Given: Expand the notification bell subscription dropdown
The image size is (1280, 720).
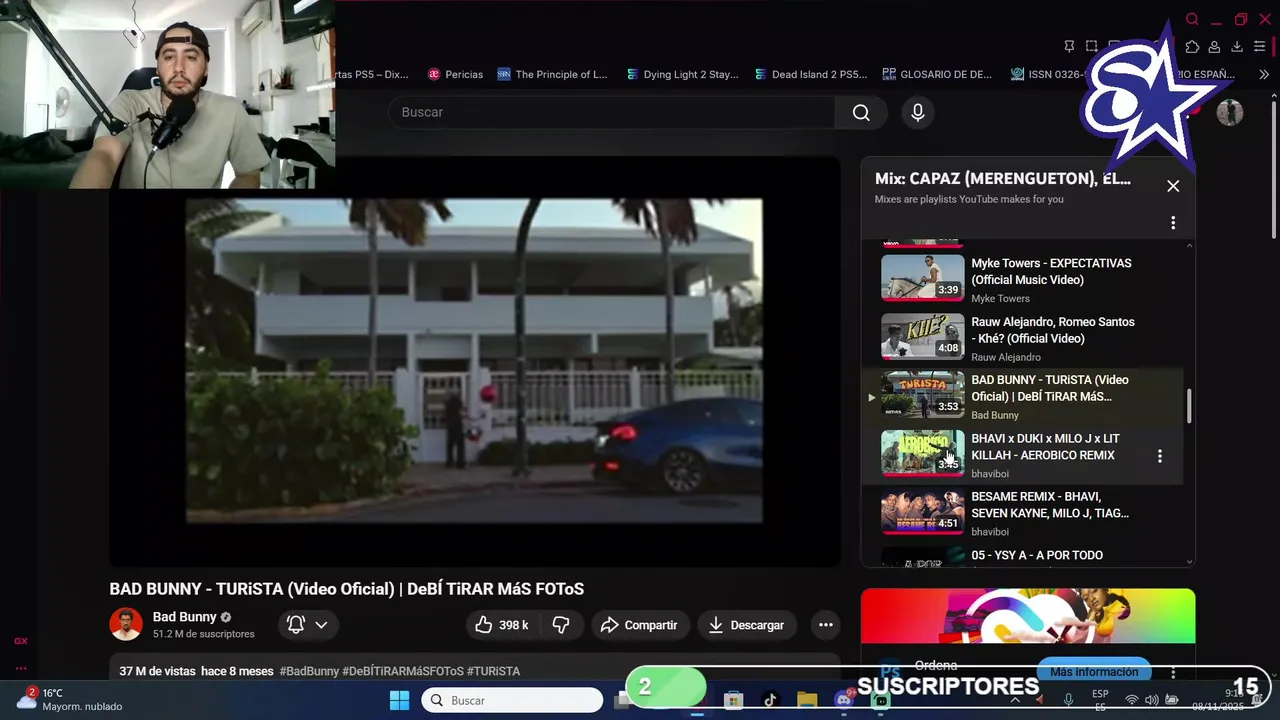Looking at the screenshot, I should point(307,625).
